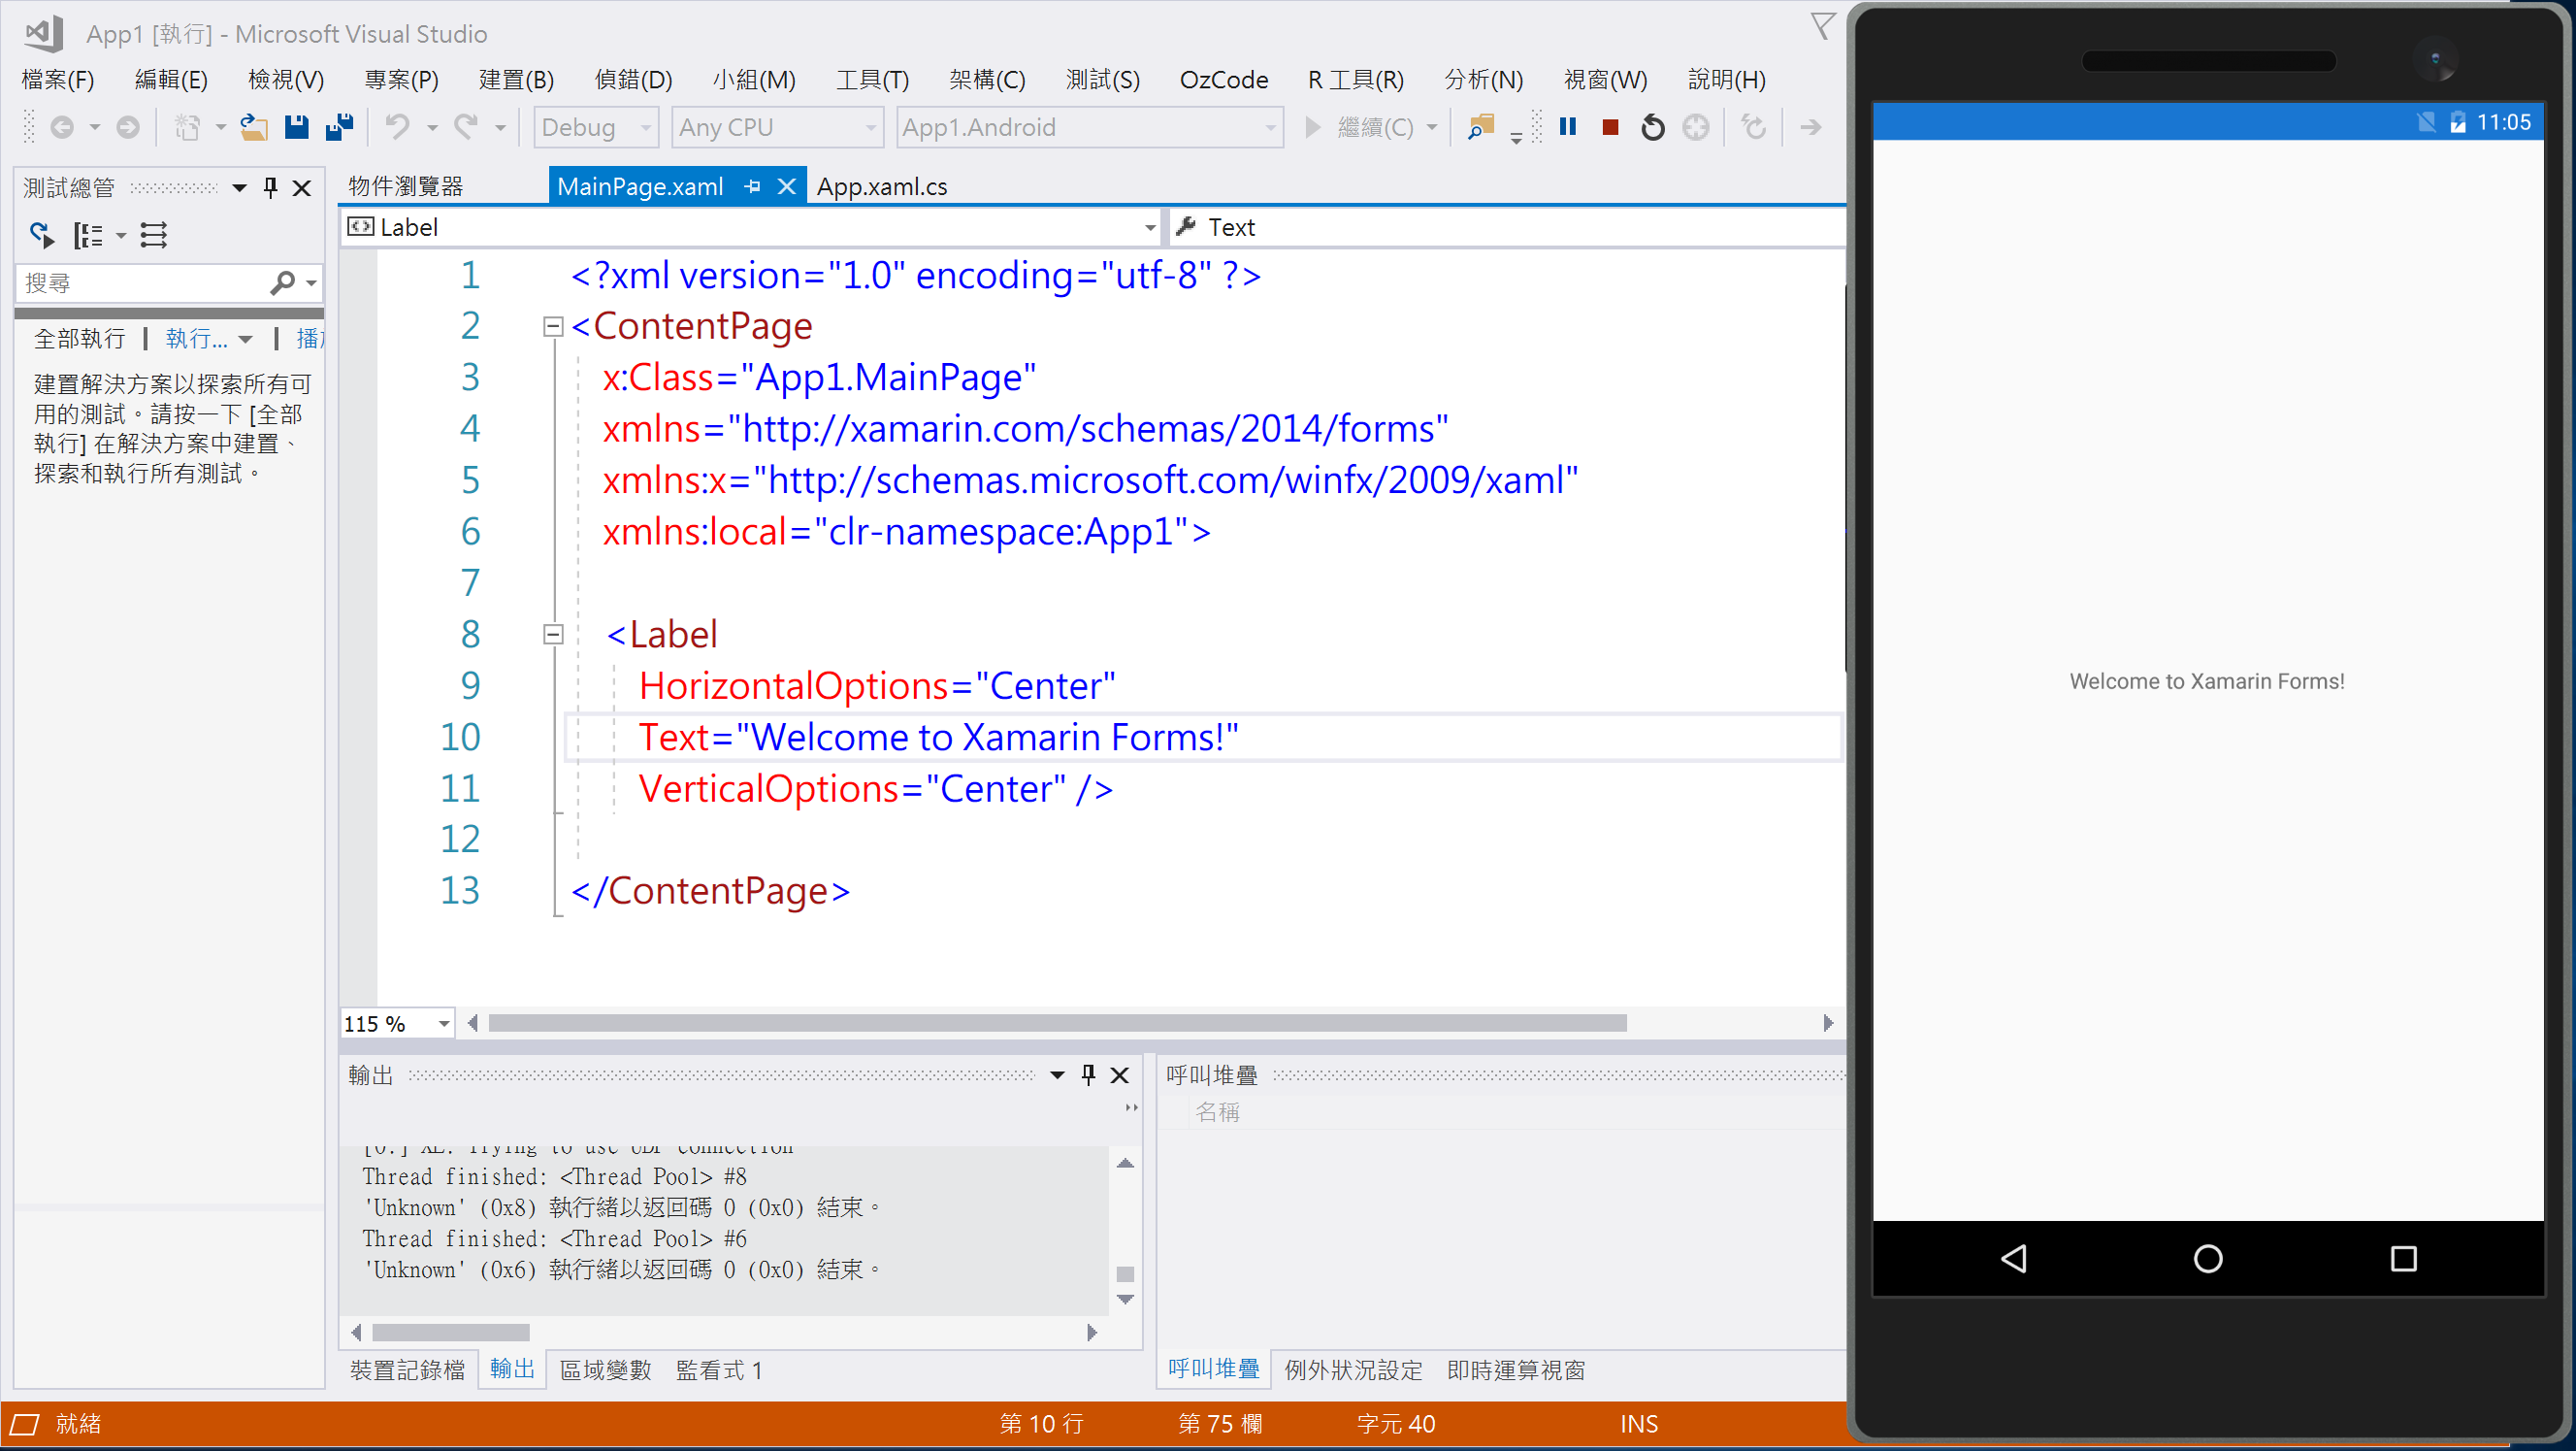Click line 10 Text attribute in editor
Image resolution: width=2576 pixels, height=1451 pixels.
click(x=938, y=737)
